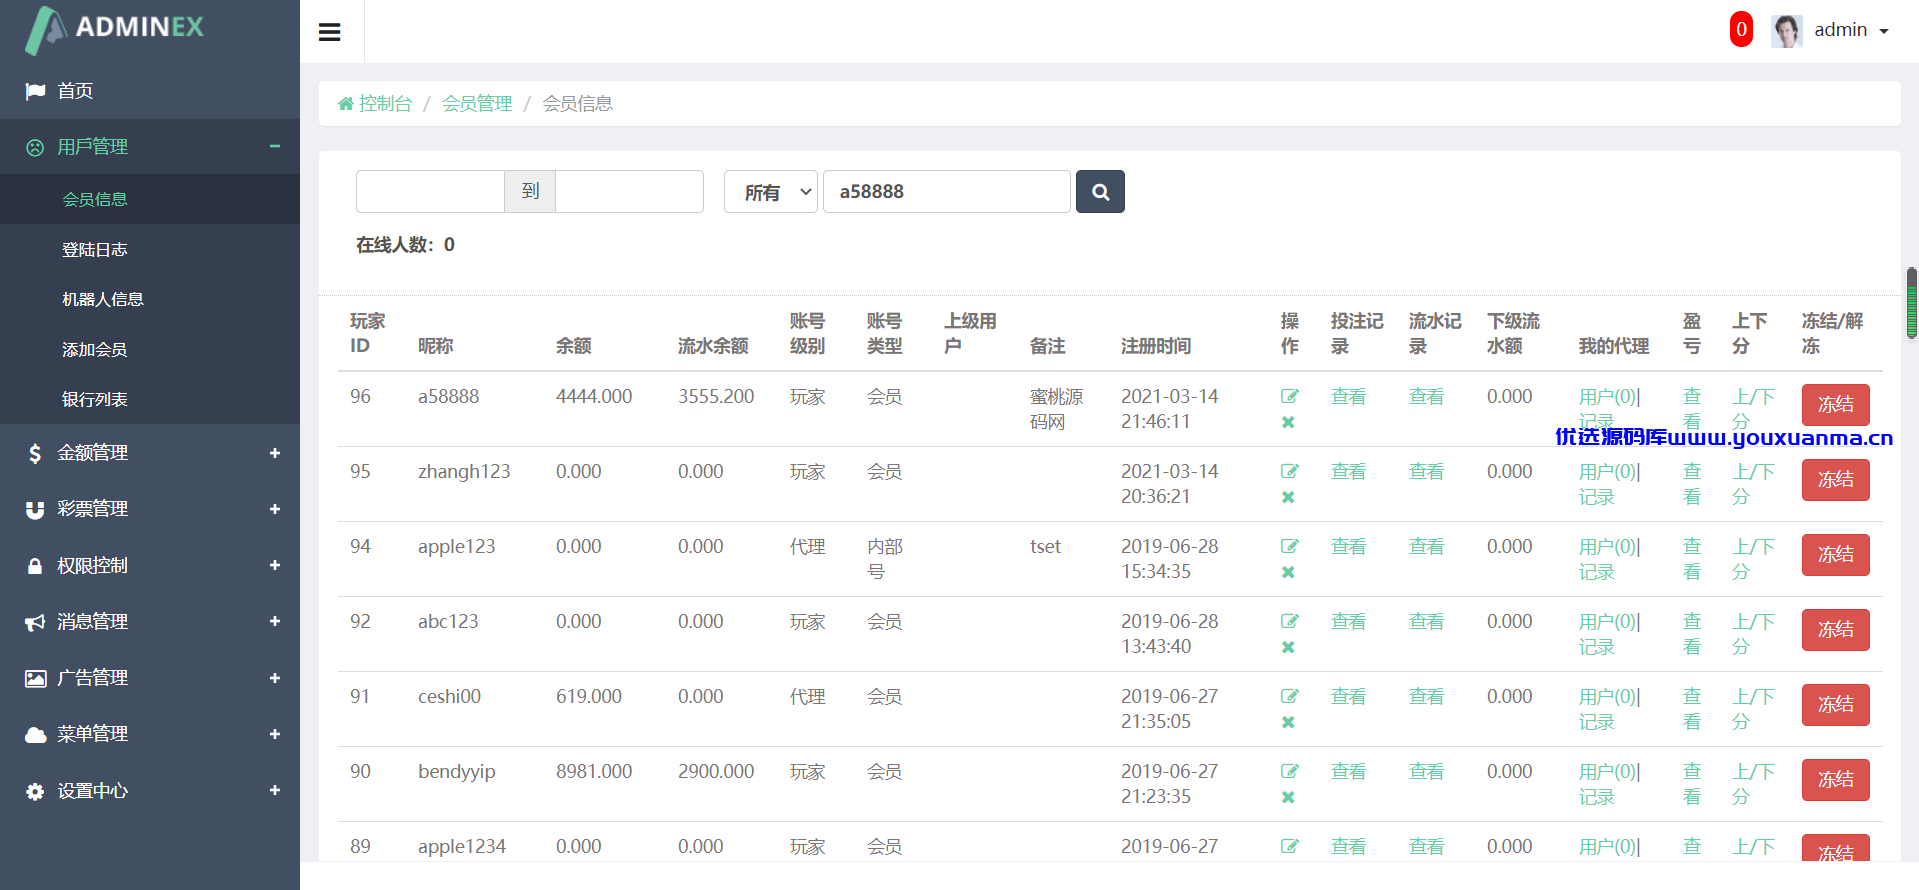
Task: Click the page vertical scrollbar thumb
Action: pos(1912,303)
